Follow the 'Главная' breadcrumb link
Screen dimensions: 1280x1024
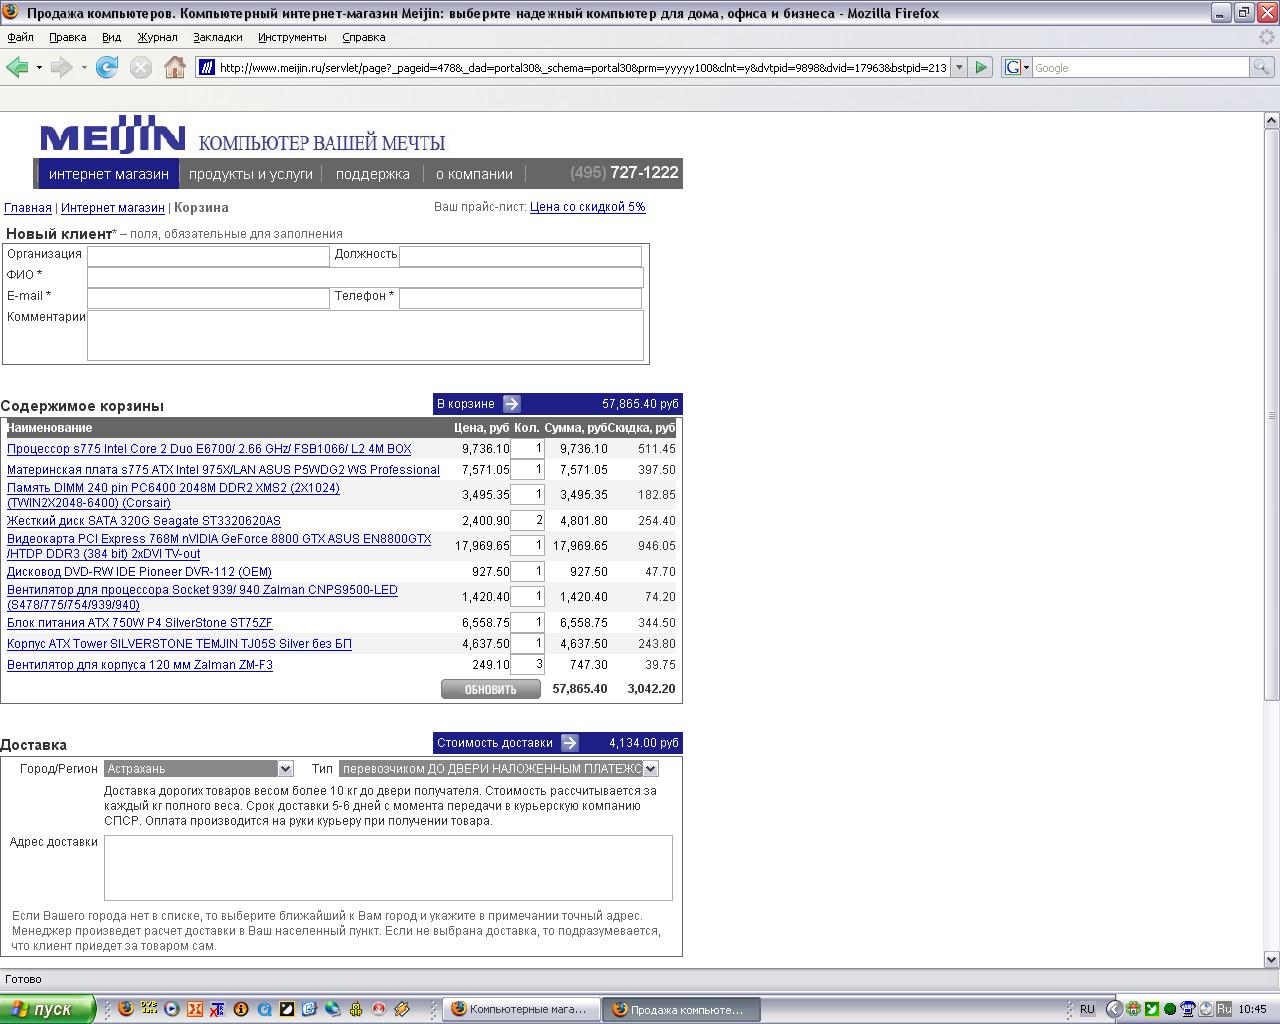pos(28,208)
